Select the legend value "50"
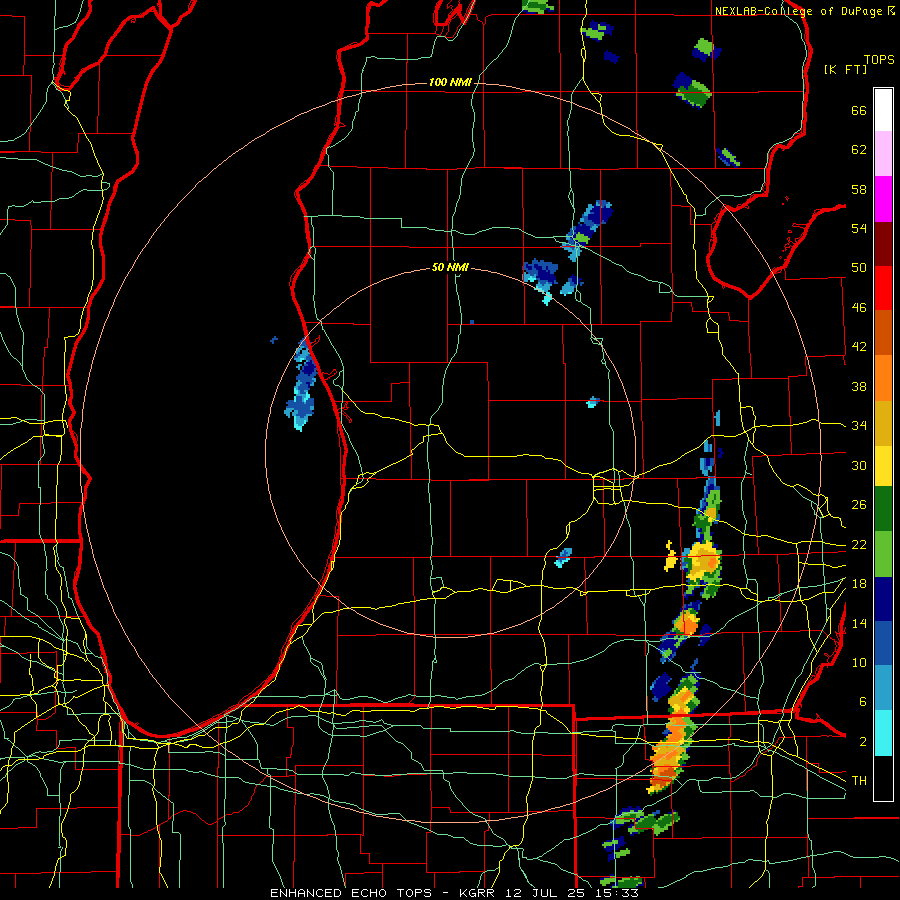900x900 pixels. click(859, 268)
